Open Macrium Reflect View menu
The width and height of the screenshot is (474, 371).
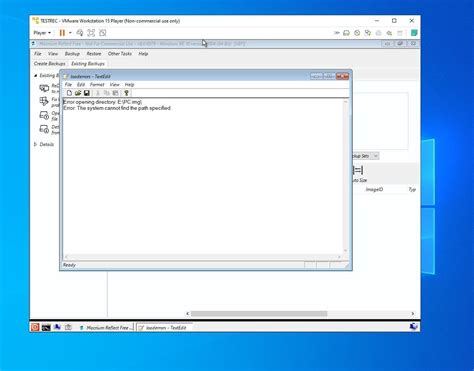(53, 54)
